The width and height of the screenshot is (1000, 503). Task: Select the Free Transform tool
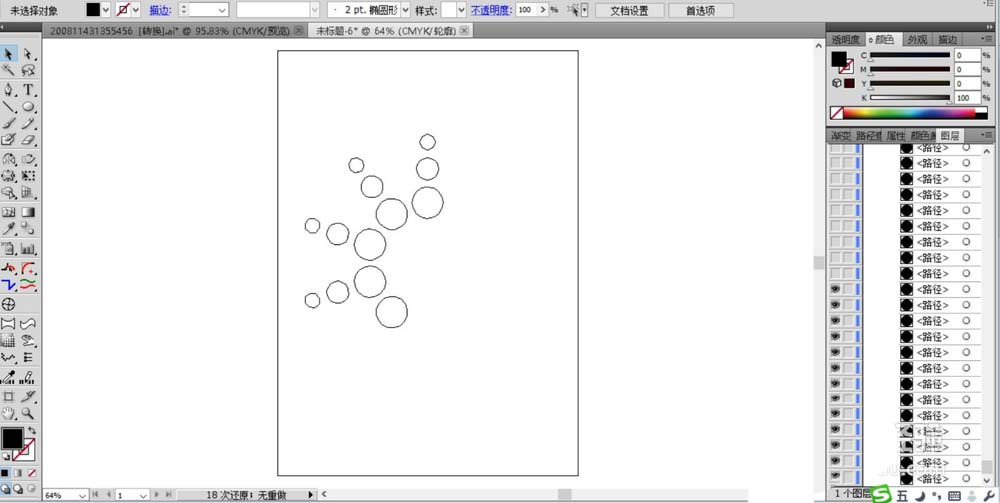point(28,175)
